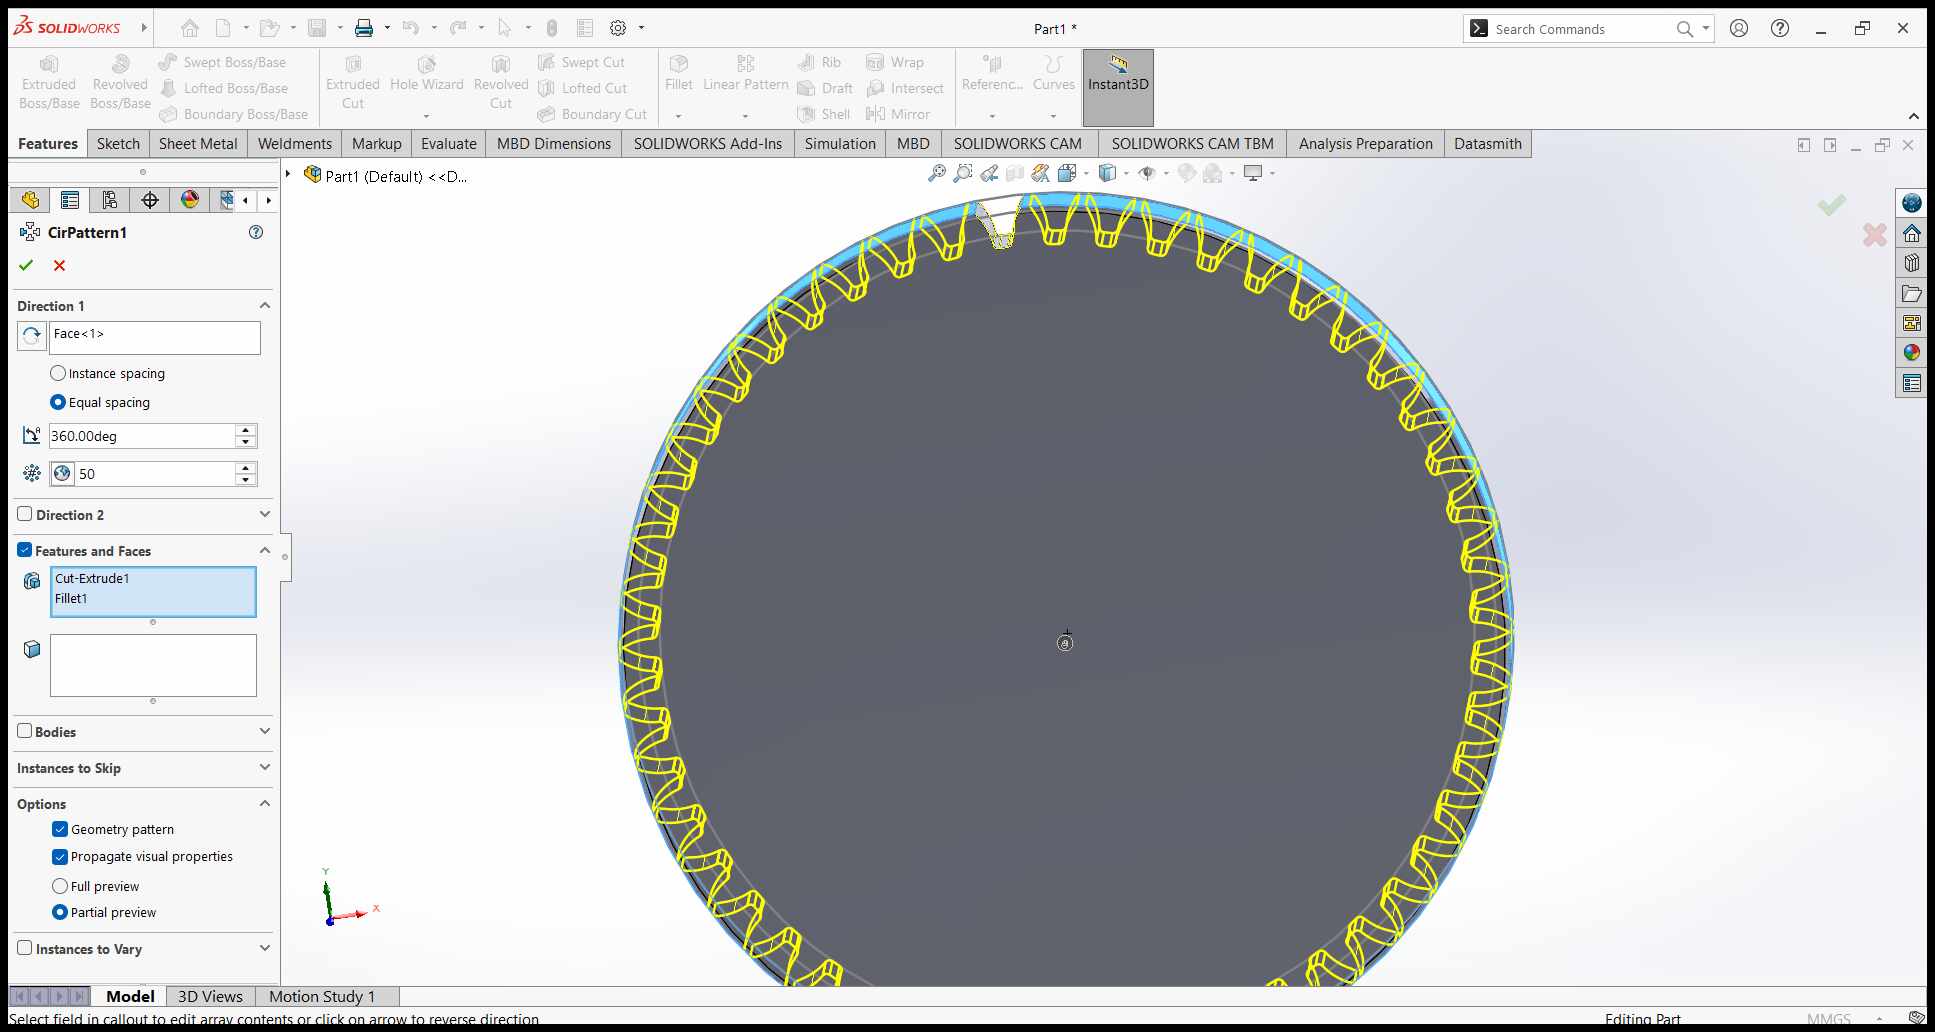The image size is (1935, 1032).
Task: Expand the Bodies section chevron
Action: click(x=265, y=731)
